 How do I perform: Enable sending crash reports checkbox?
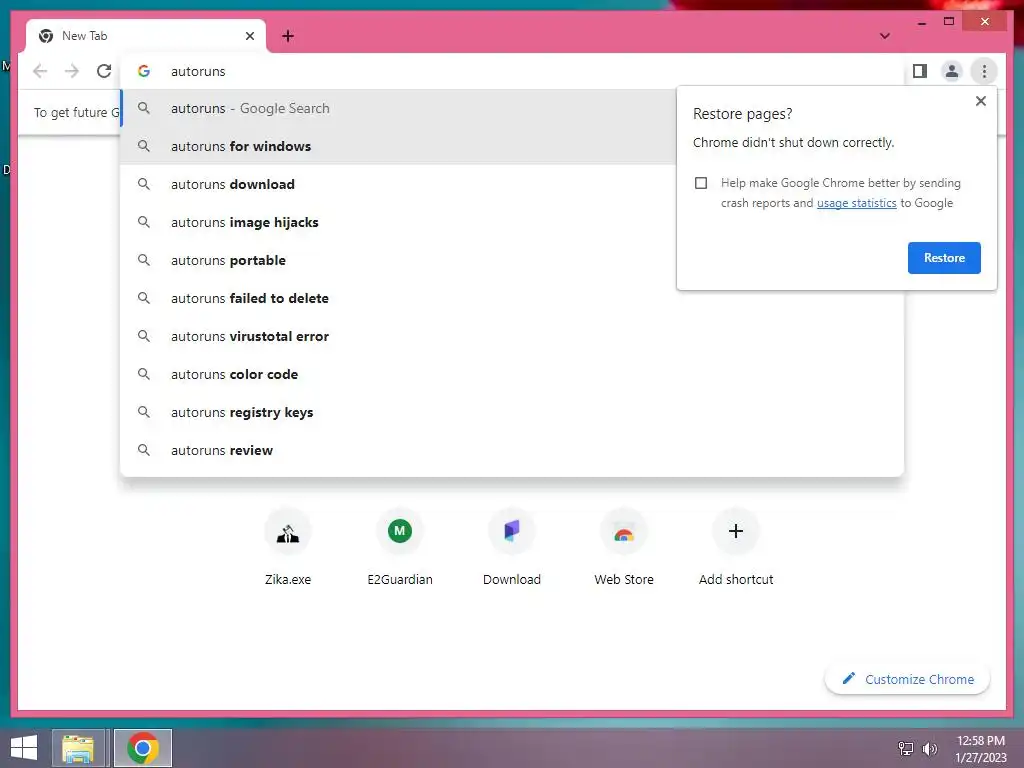[x=701, y=183]
